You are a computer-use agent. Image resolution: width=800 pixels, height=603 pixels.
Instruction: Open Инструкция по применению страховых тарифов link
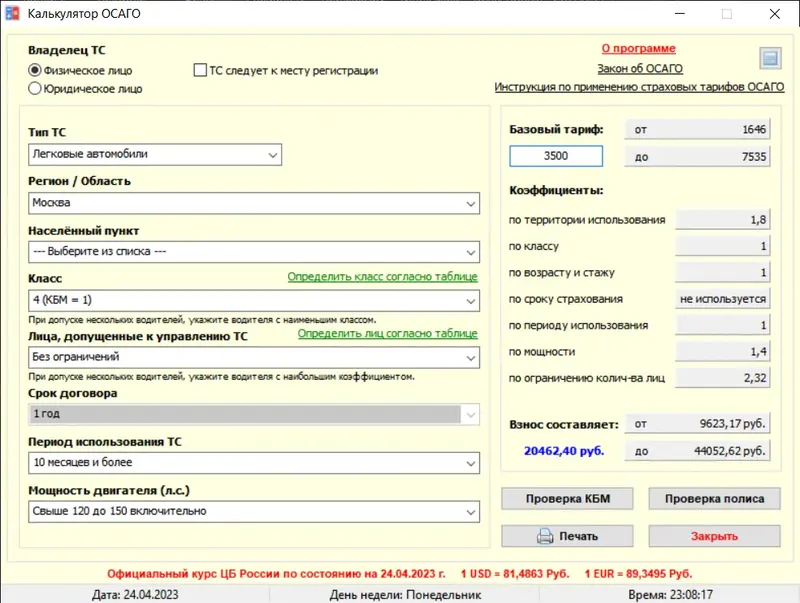[x=639, y=87]
